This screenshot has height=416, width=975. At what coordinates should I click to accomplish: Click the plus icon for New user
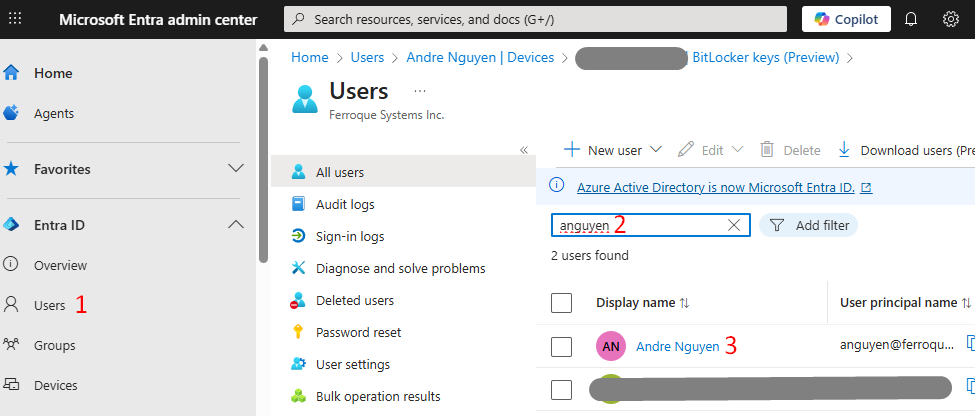pos(571,150)
